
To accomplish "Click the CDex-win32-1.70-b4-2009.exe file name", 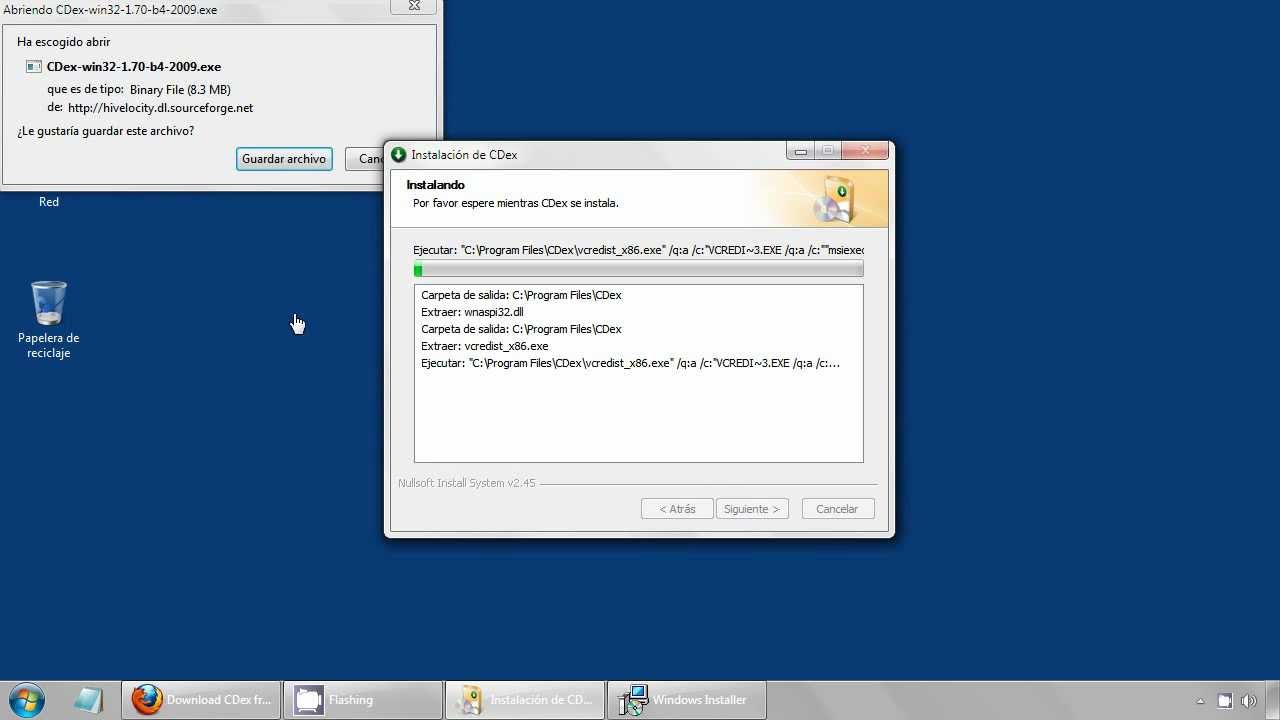I will [134, 67].
